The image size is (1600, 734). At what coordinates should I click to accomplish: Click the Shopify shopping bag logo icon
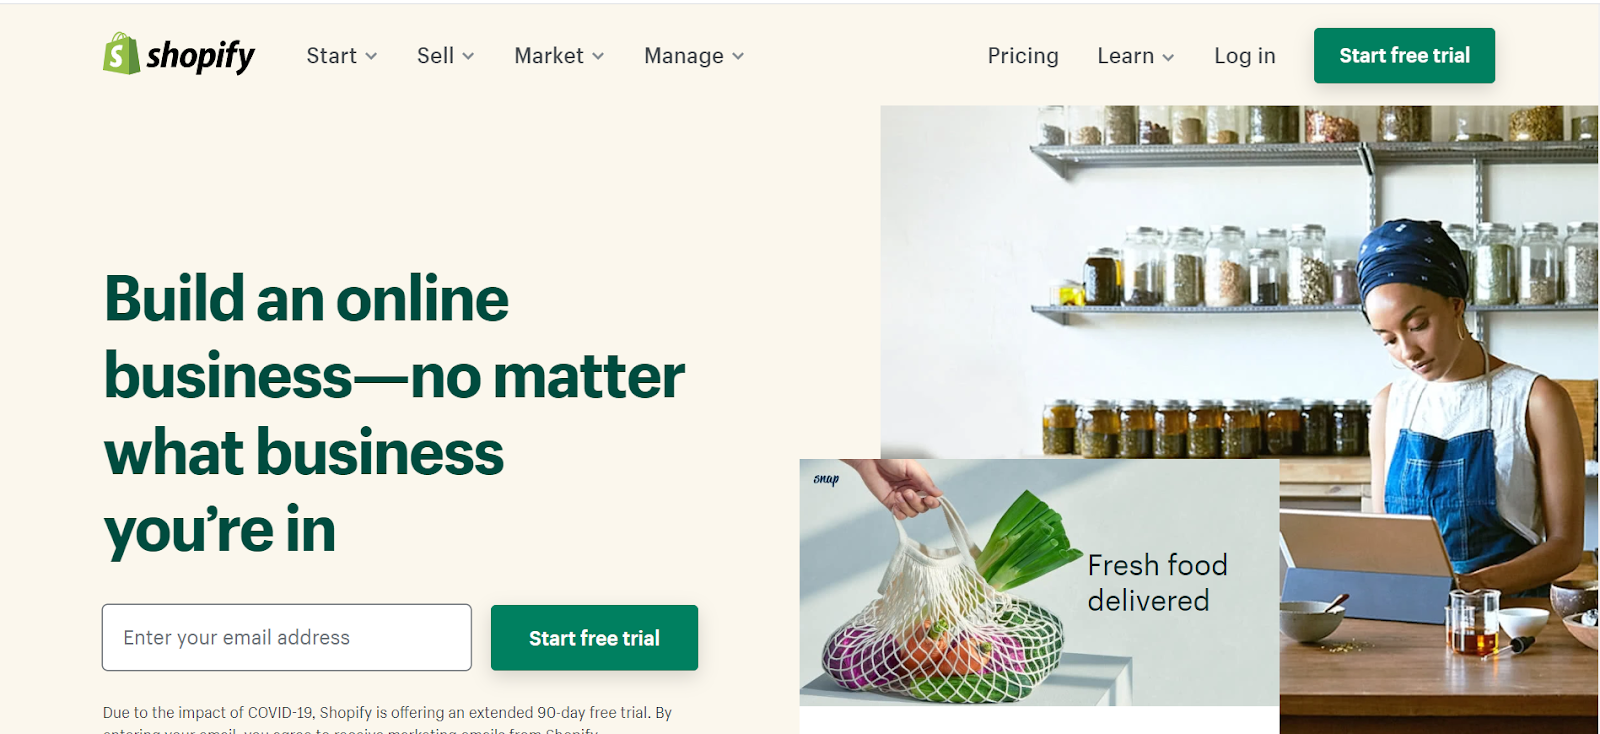coord(121,53)
